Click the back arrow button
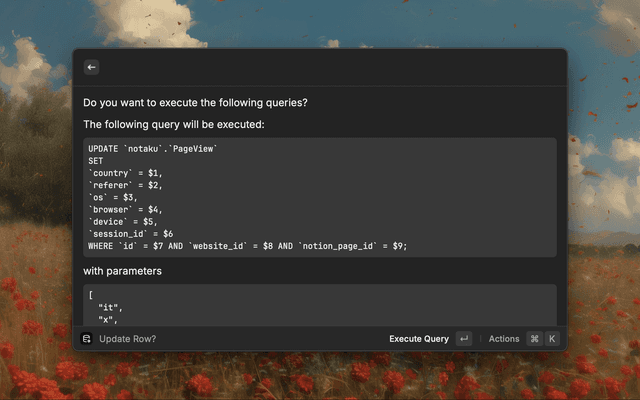Image resolution: width=640 pixels, height=400 pixels. point(91,67)
